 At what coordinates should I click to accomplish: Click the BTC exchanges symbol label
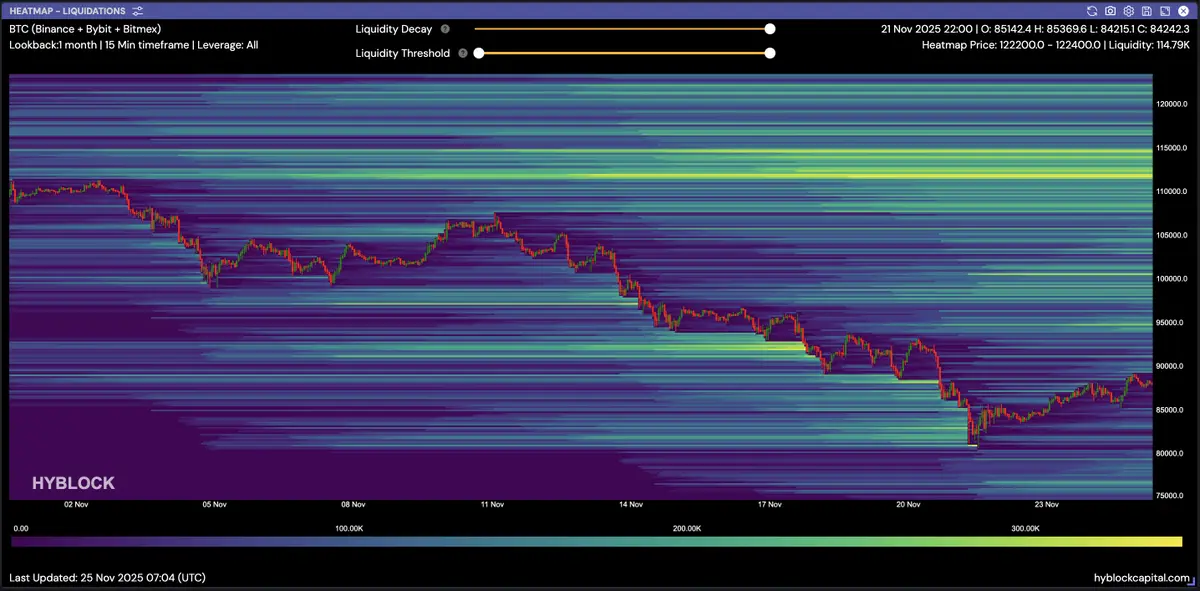[85, 29]
